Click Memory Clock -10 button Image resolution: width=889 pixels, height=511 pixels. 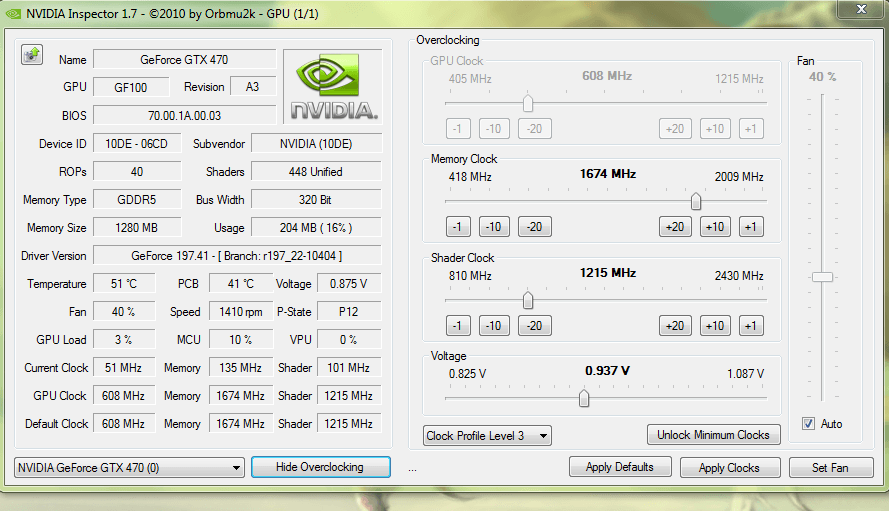[494, 227]
